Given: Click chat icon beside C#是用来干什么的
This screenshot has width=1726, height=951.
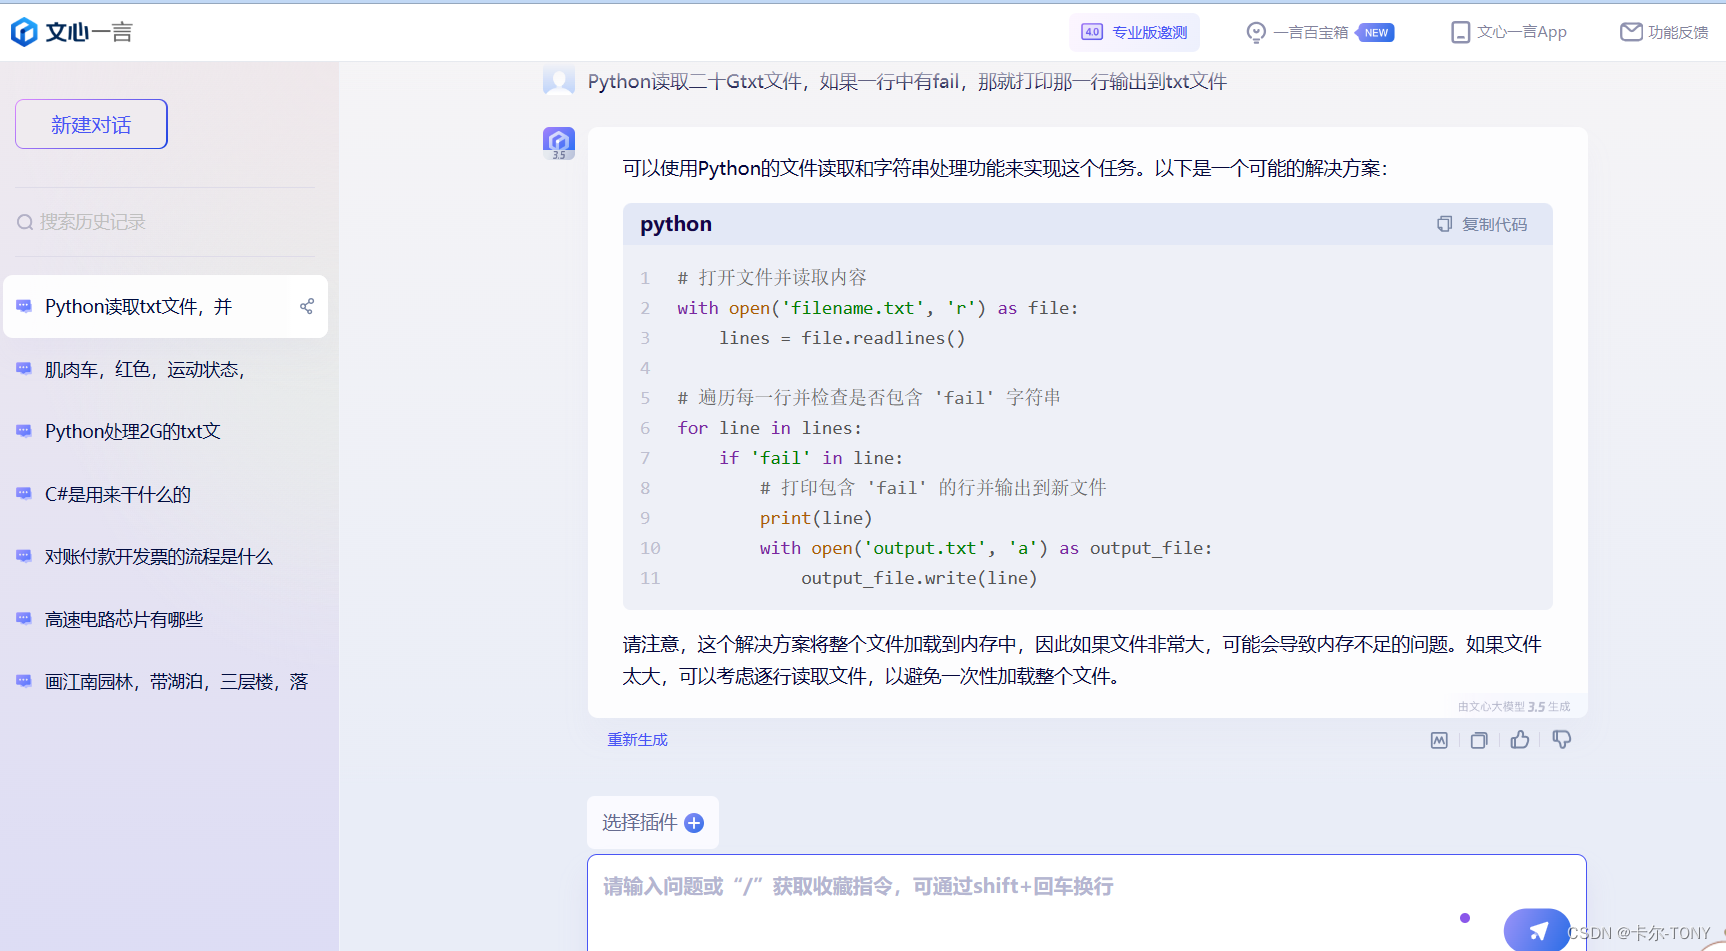Looking at the screenshot, I should (24, 494).
